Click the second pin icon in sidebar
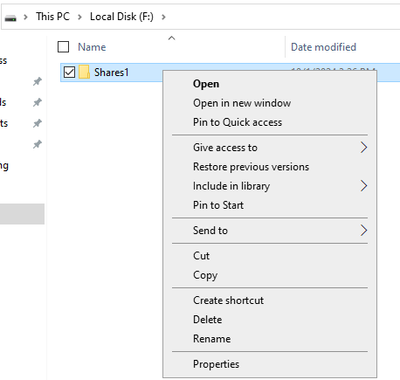400x380 pixels. click(37, 102)
